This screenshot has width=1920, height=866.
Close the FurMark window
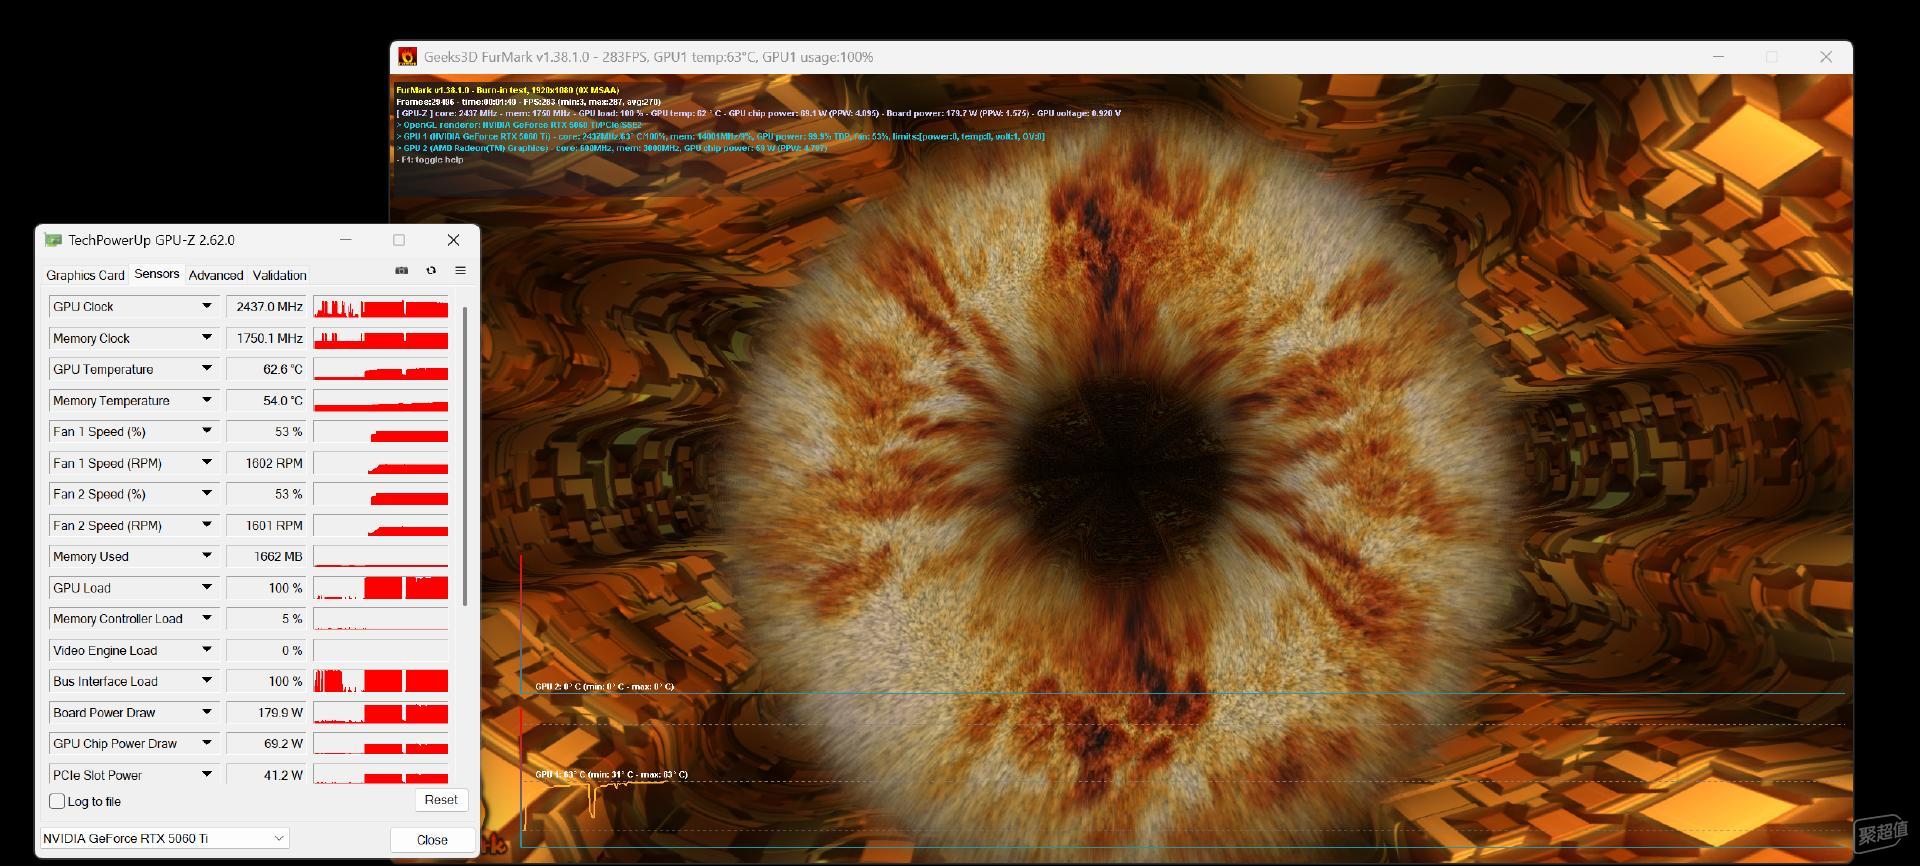(1826, 57)
